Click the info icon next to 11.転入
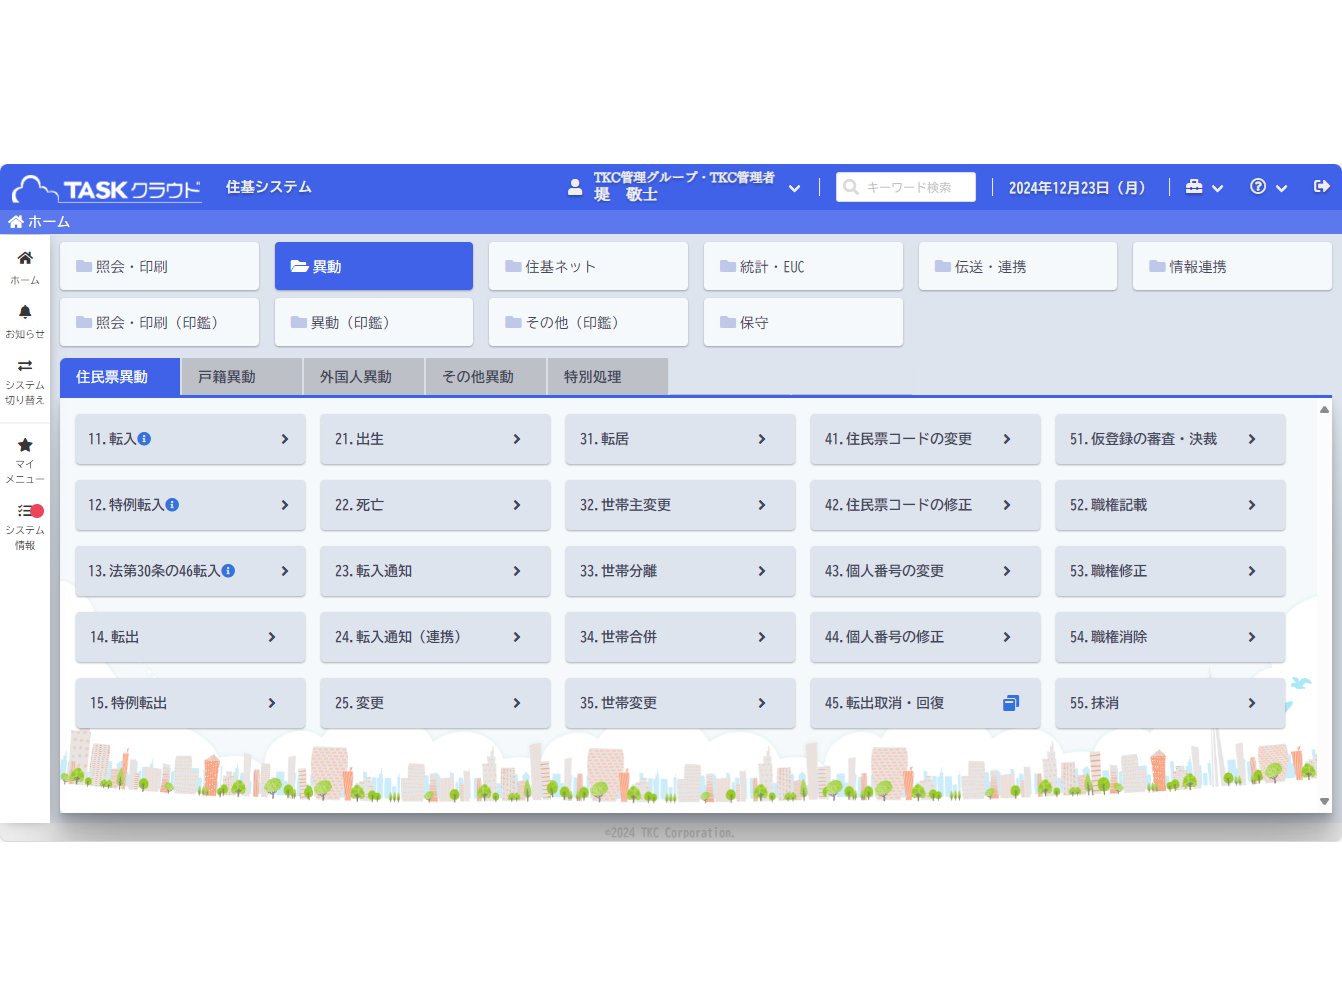 147,437
